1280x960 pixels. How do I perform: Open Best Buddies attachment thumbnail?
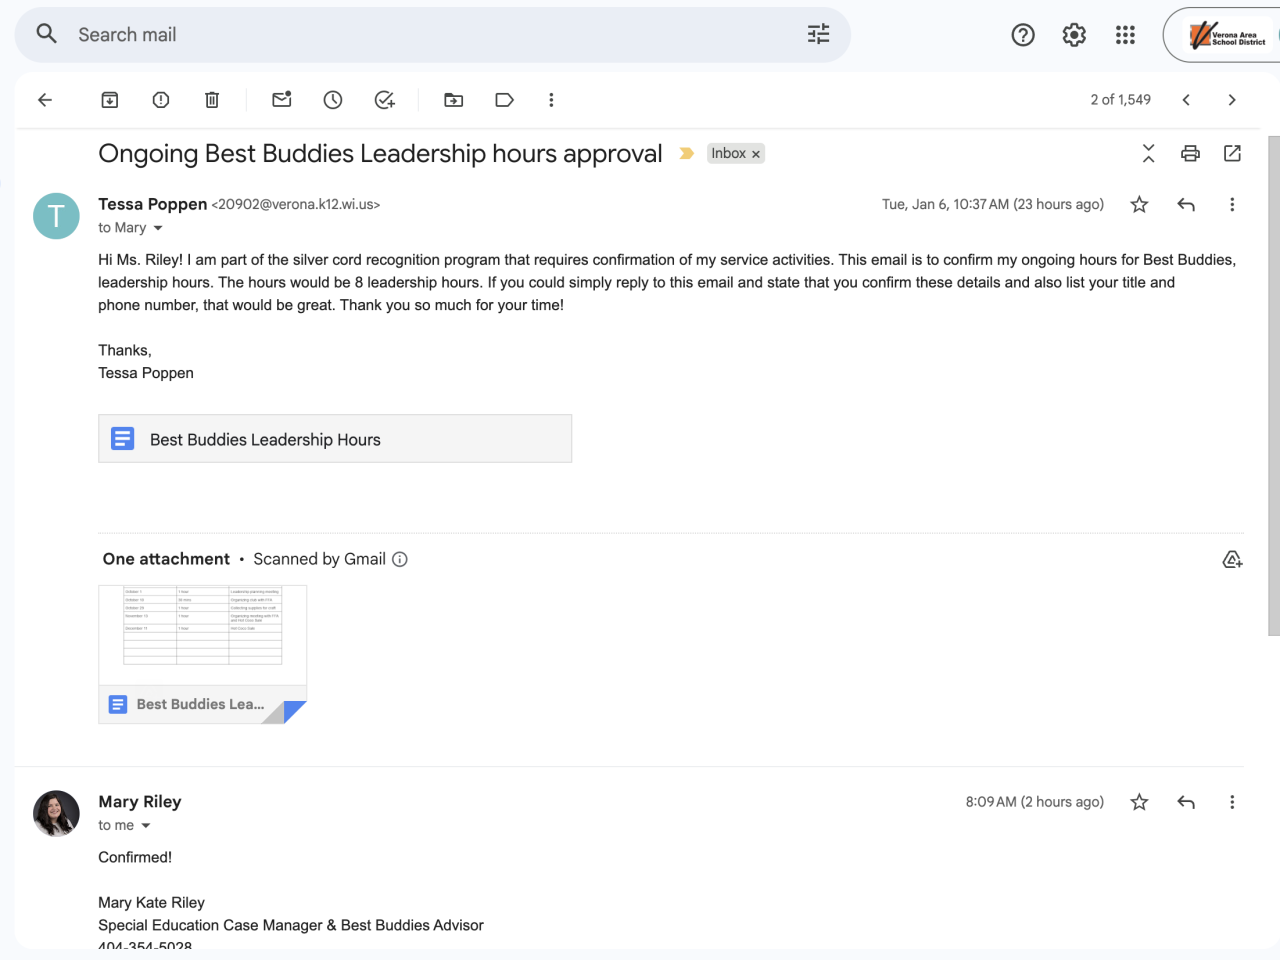tap(202, 654)
